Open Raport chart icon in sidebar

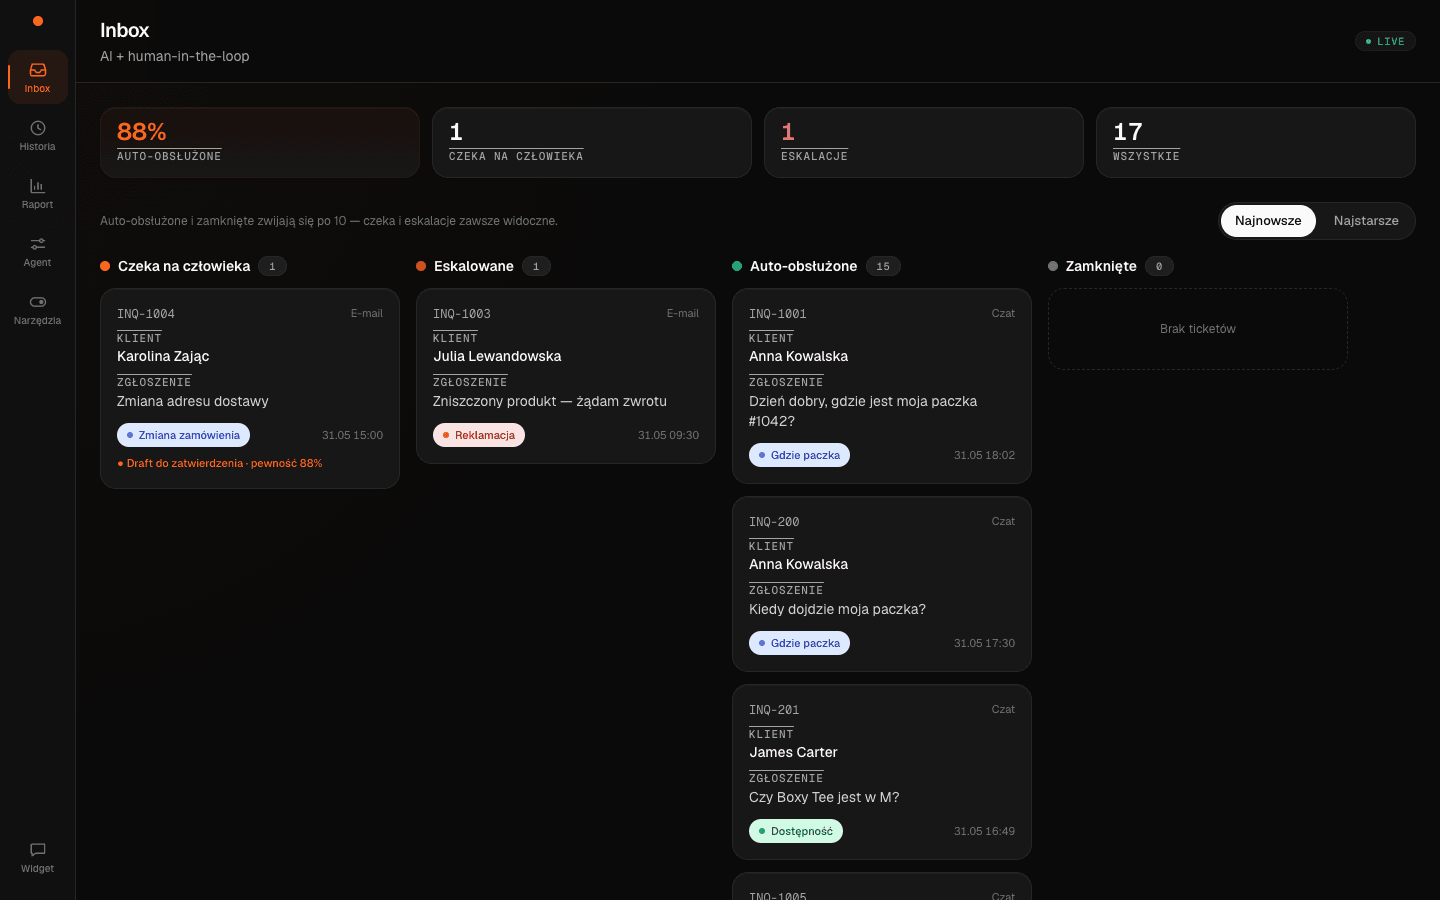(37, 193)
